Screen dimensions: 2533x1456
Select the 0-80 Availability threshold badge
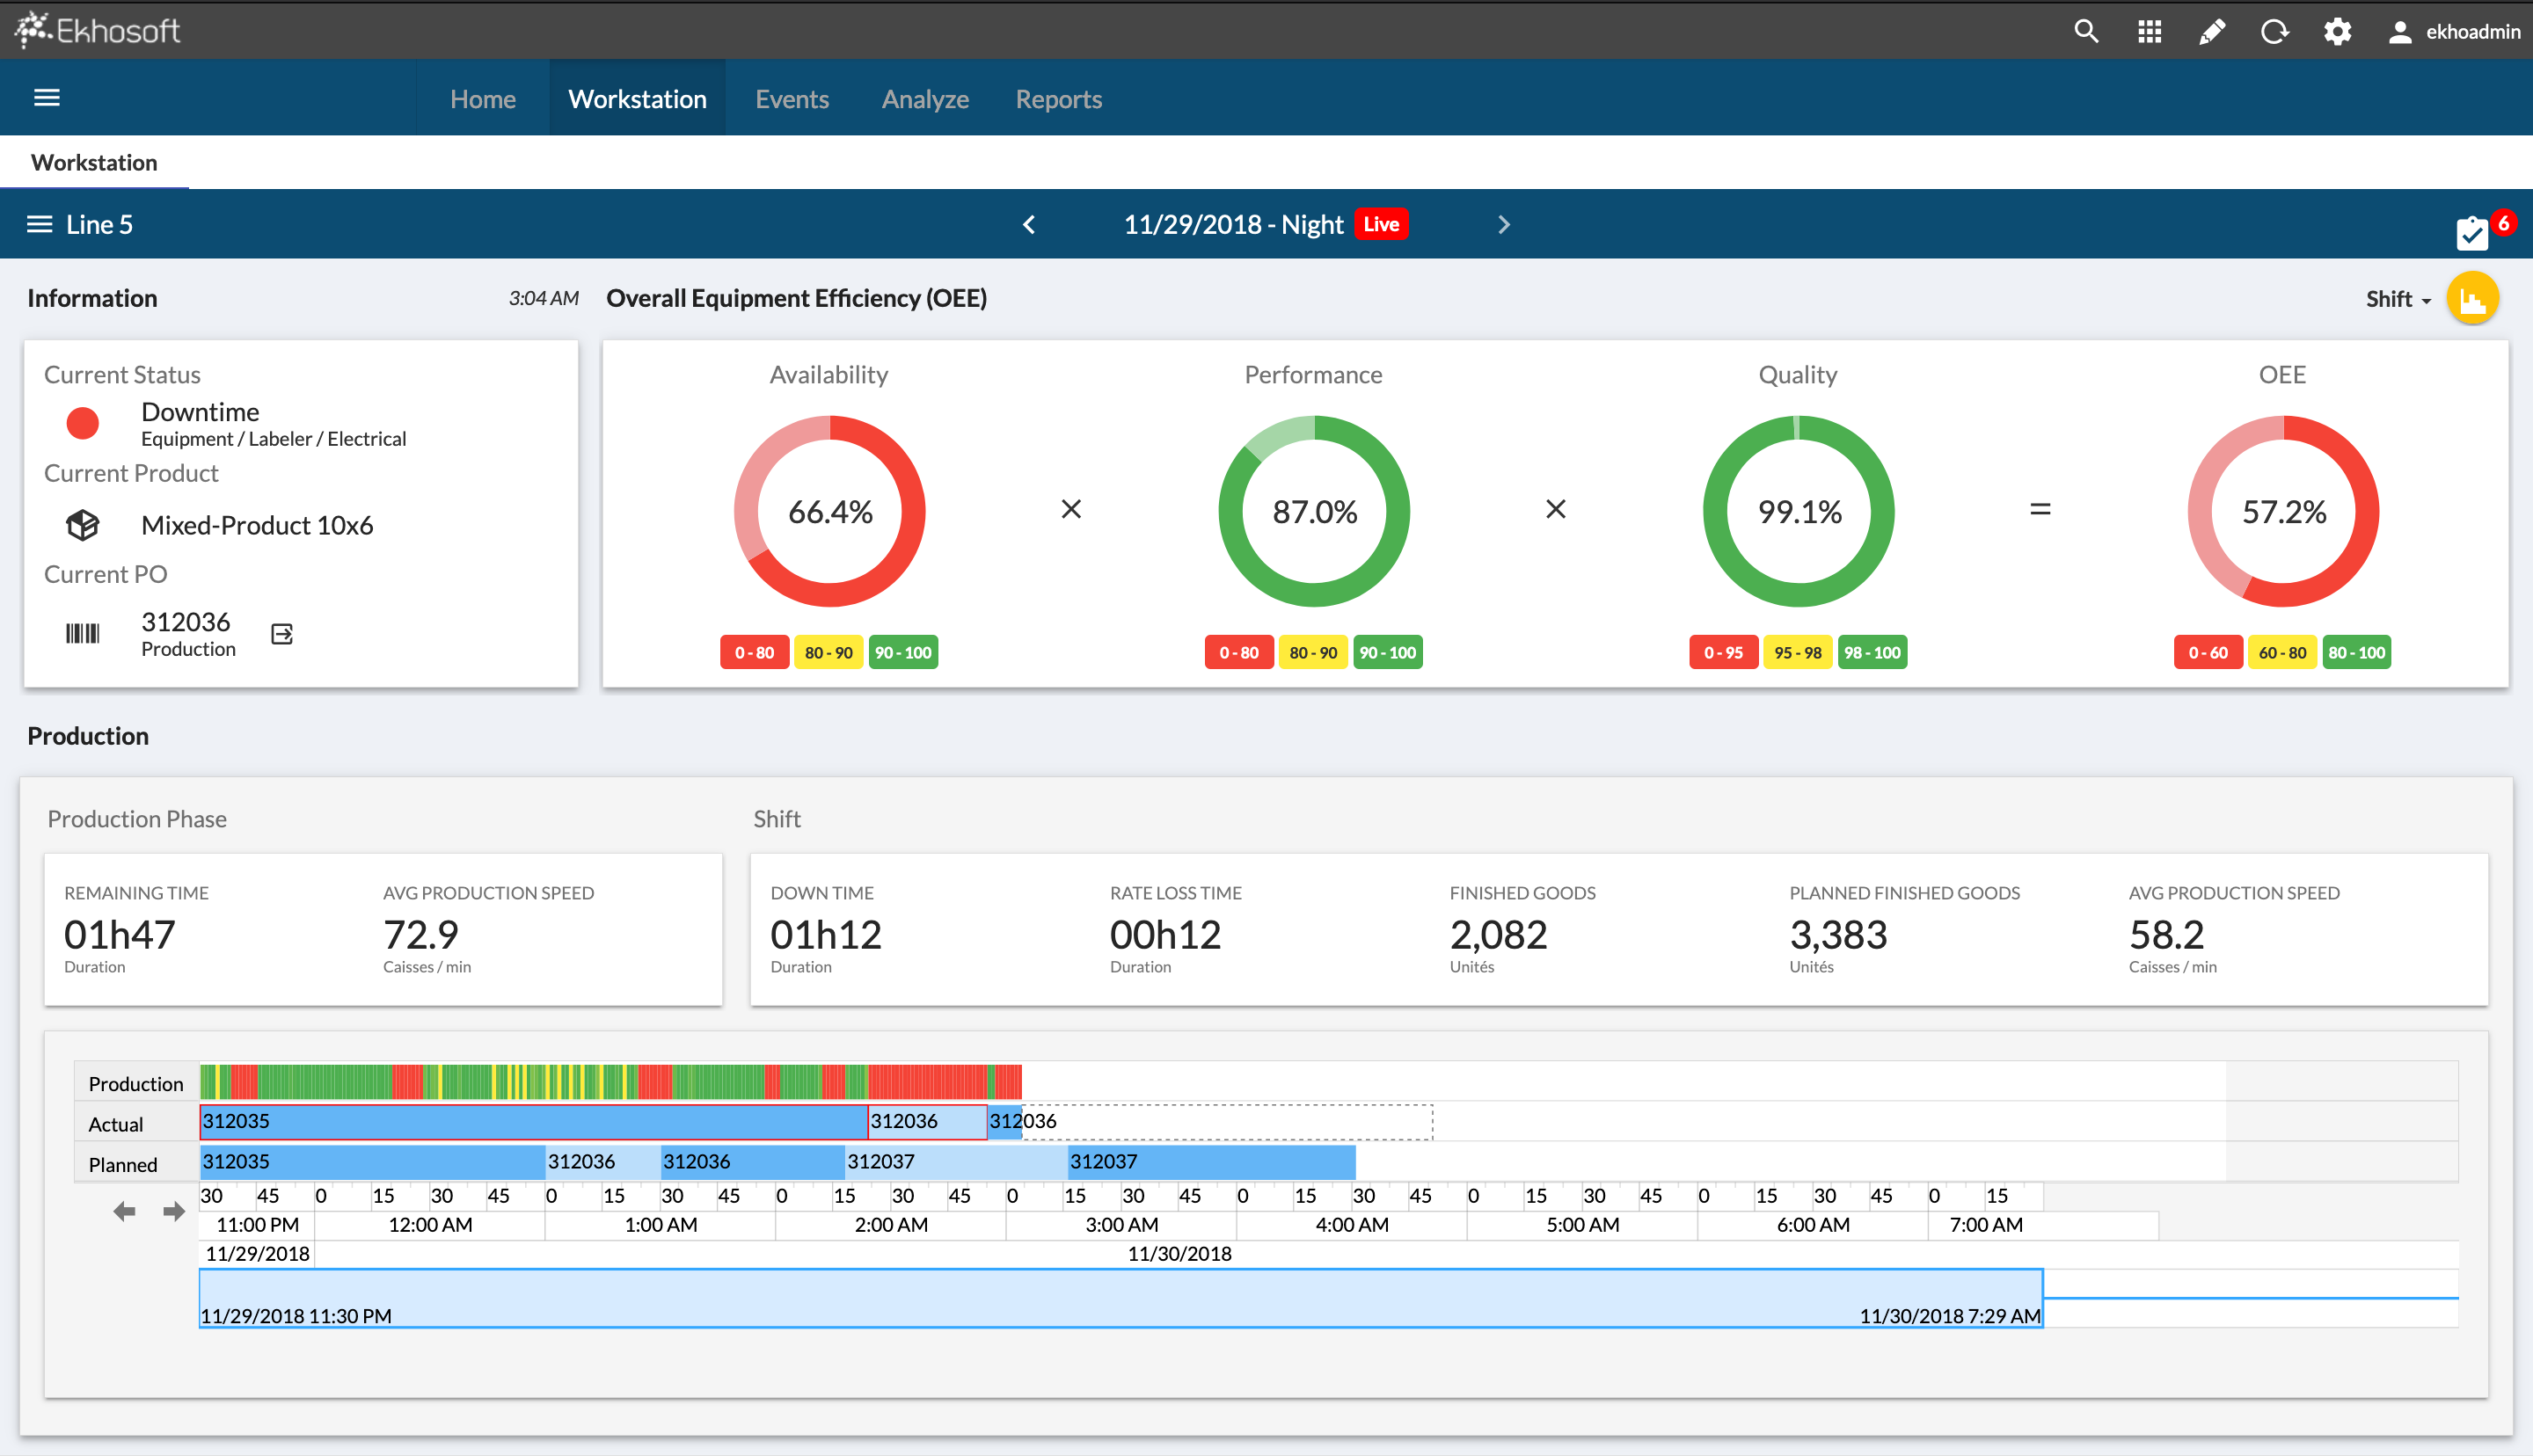pyautogui.click(x=754, y=651)
